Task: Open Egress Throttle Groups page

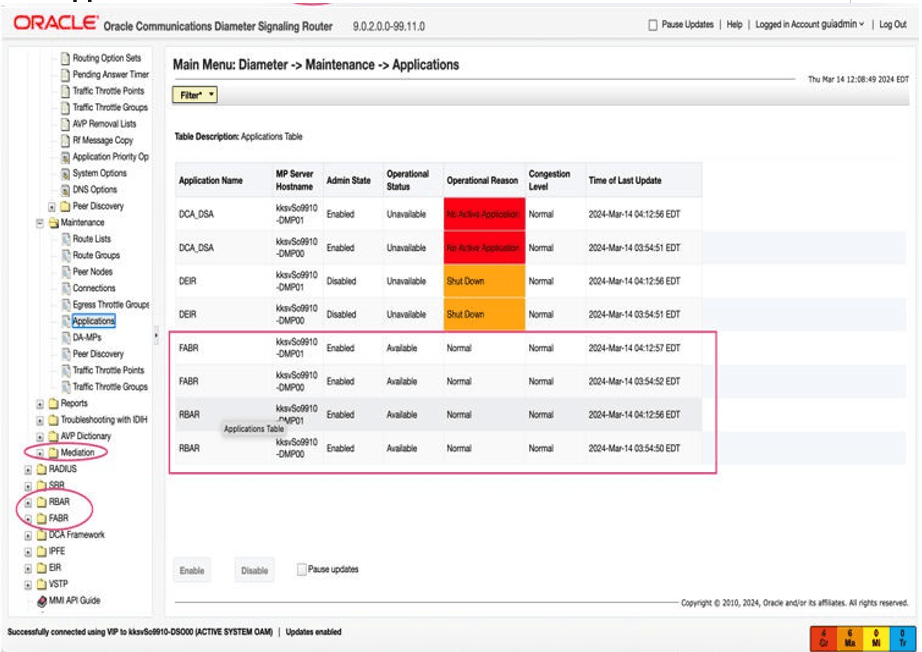Action: pyautogui.click(x=111, y=305)
